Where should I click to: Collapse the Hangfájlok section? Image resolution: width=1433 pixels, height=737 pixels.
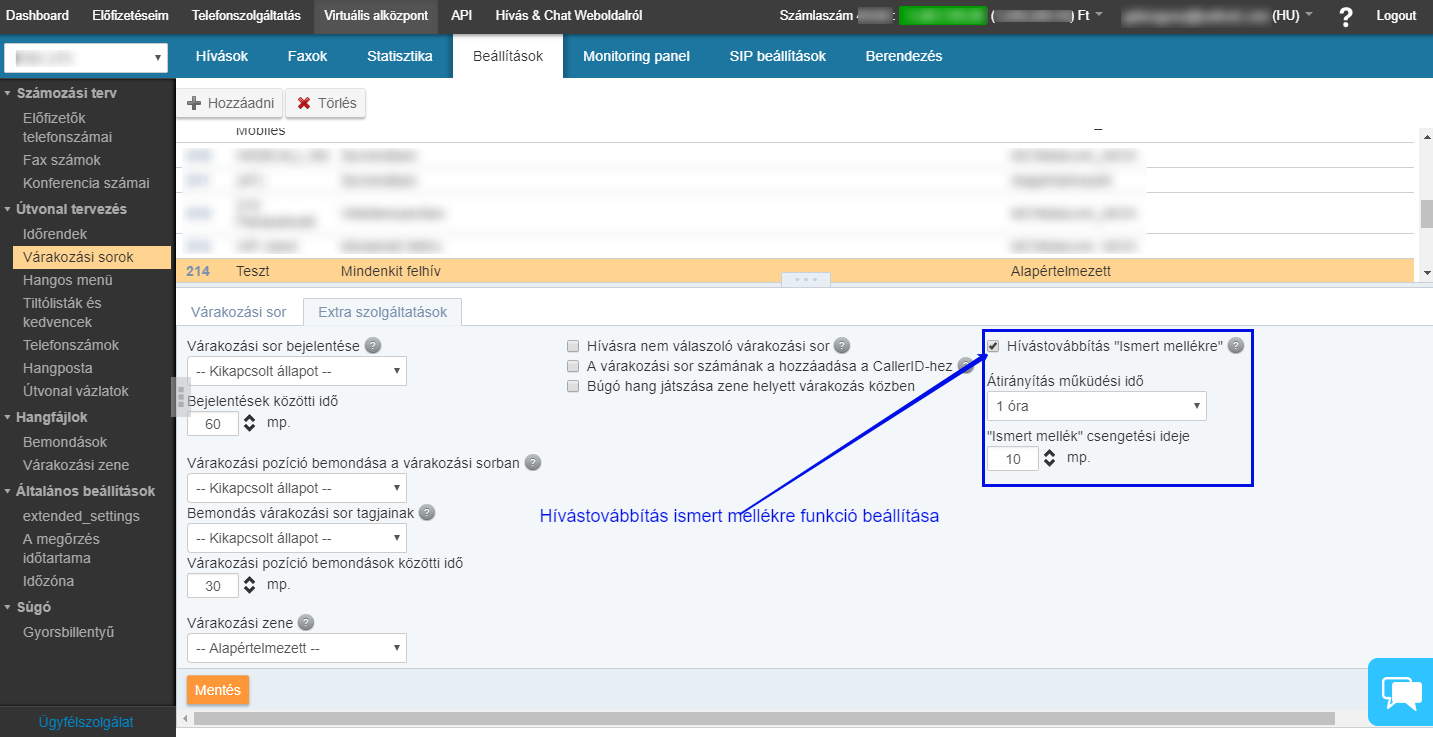tap(52, 418)
